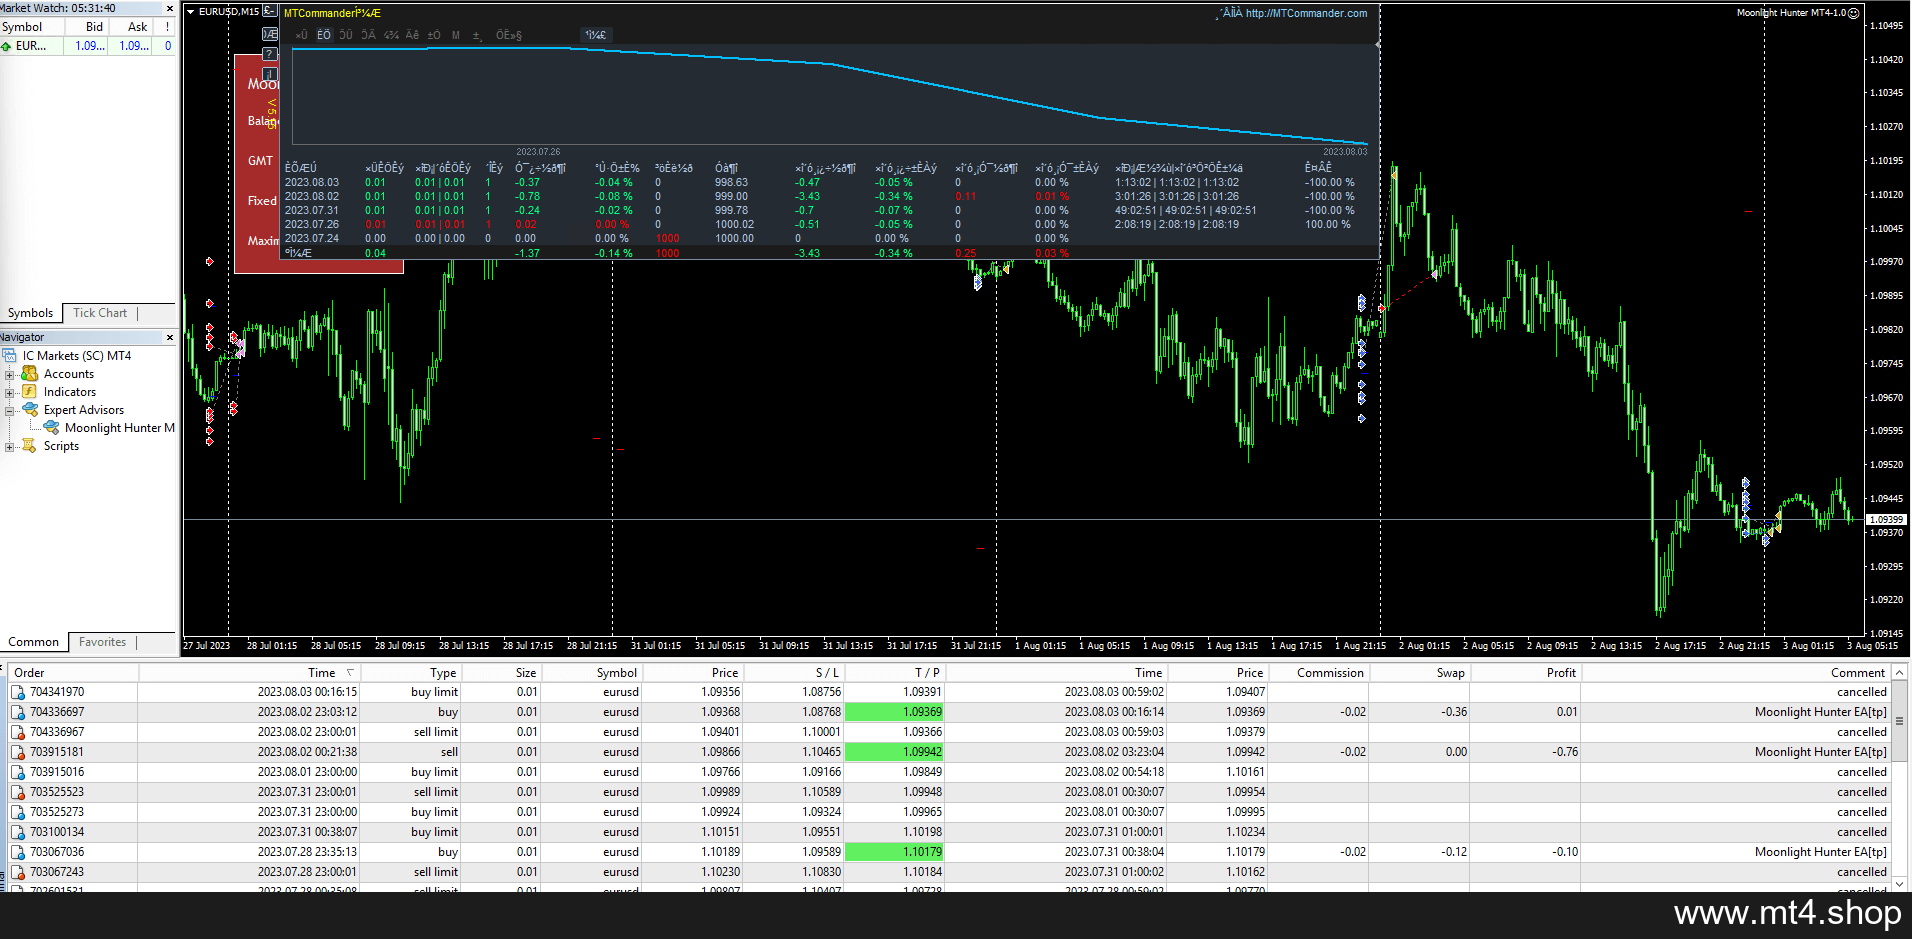The image size is (1912, 939).
Task: Open the MTCommander.com link
Action: [x=1306, y=13]
